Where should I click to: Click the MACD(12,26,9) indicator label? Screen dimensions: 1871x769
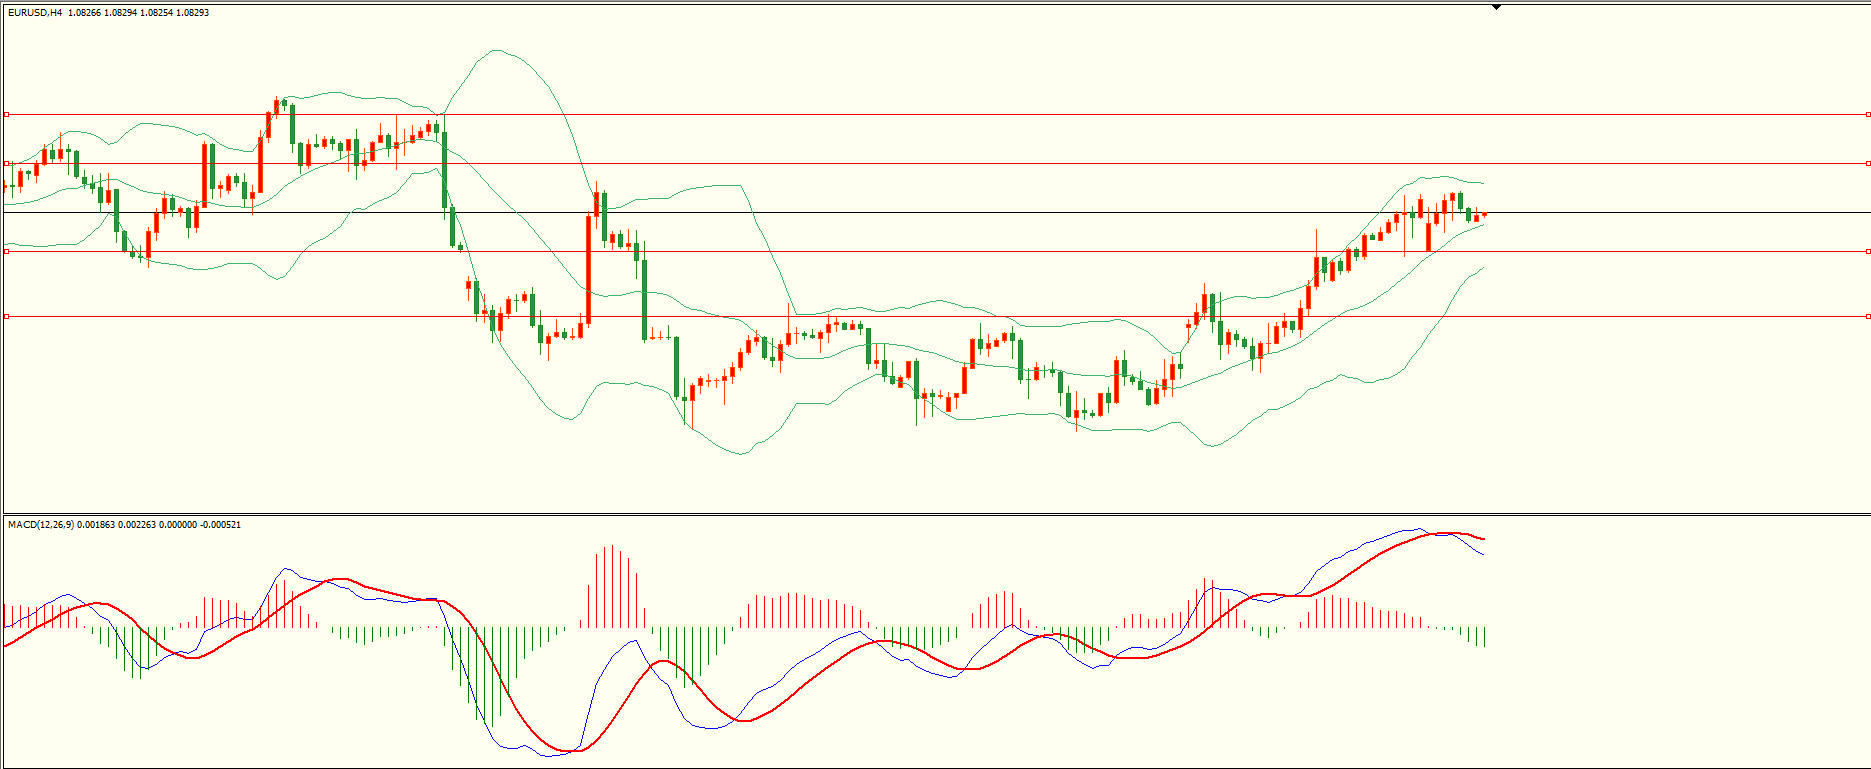click(40, 525)
